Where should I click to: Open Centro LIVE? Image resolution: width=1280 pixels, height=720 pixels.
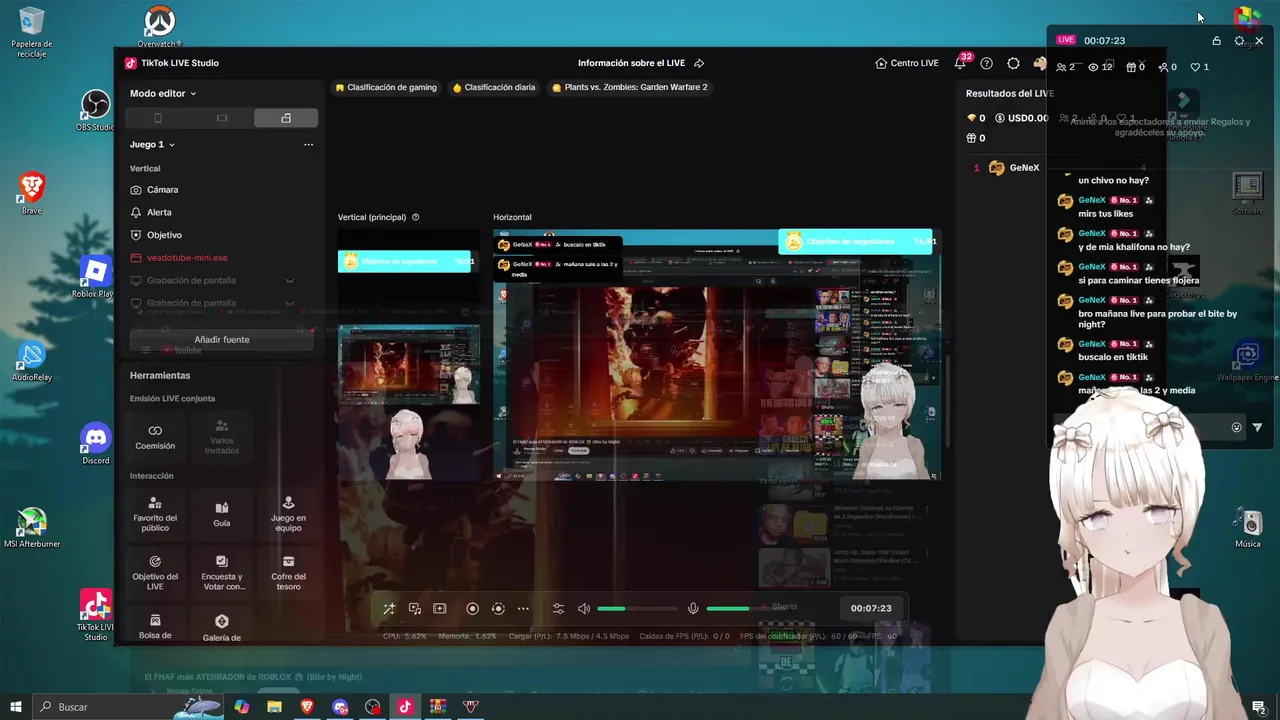click(907, 63)
